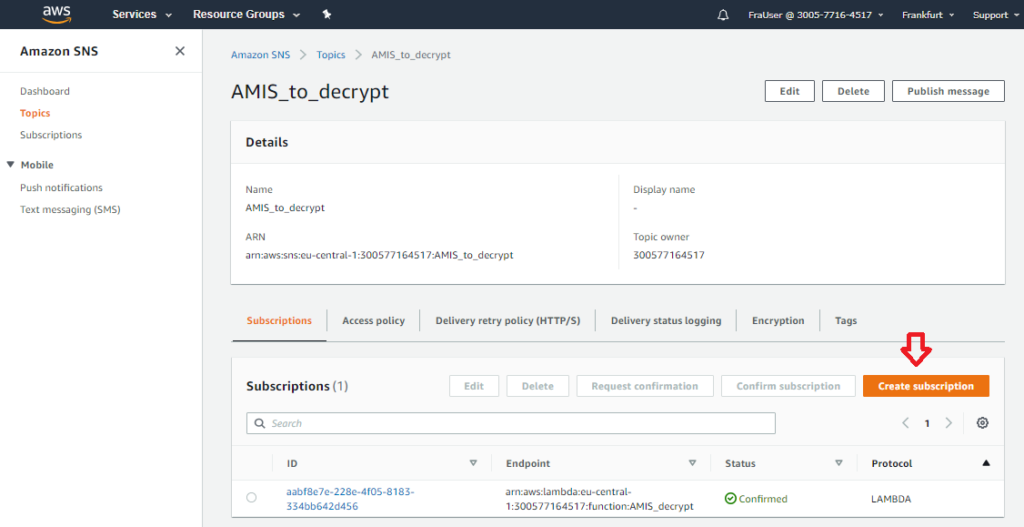Open the Frankfurt region selector
Image resolution: width=1024 pixels, height=527 pixels.
click(x=927, y=15)
